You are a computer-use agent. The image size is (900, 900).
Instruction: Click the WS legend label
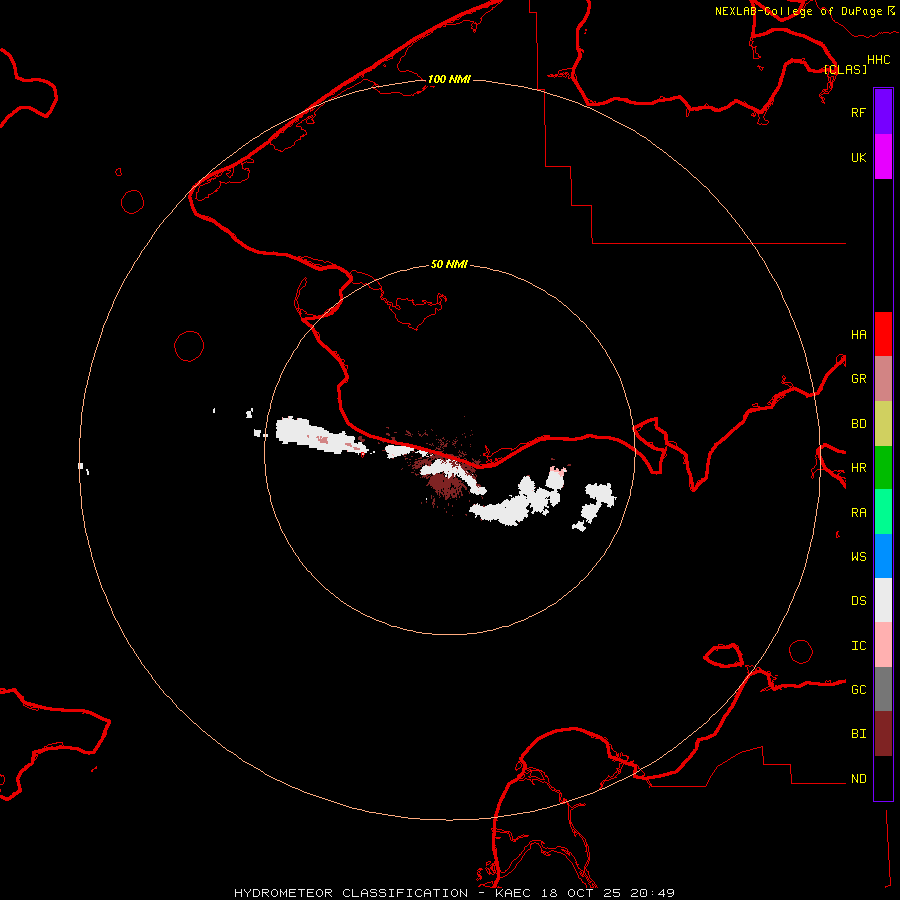(x=858, y=556)
